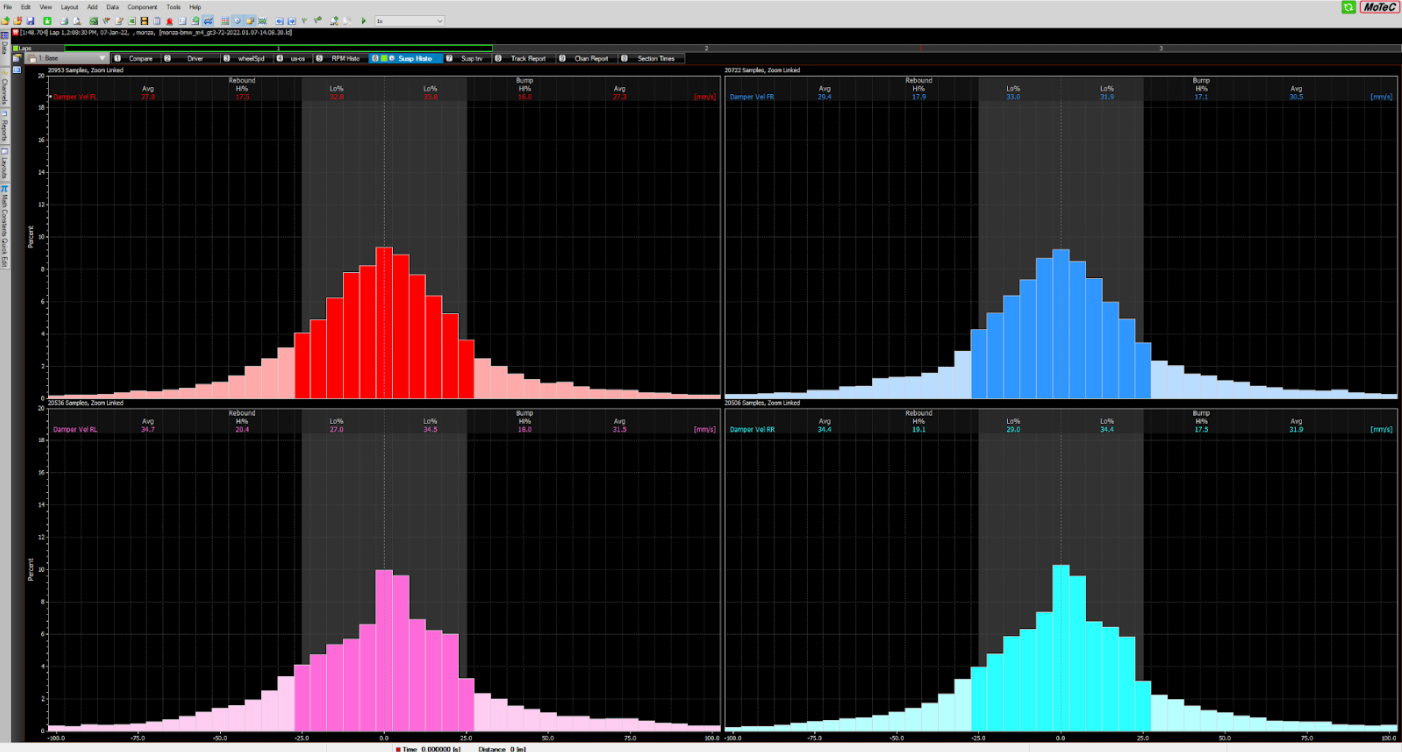
Task: Click the green play button
Action: pyautogui.click(x=364, y=21)
